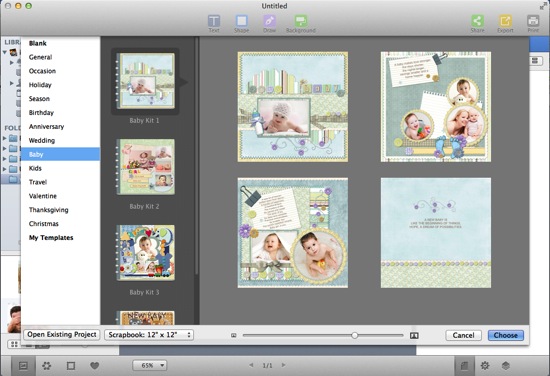Viewport: 550px width, 376px height.
Task: Click the heart favorites icon
Action: (x=94, y=366)
